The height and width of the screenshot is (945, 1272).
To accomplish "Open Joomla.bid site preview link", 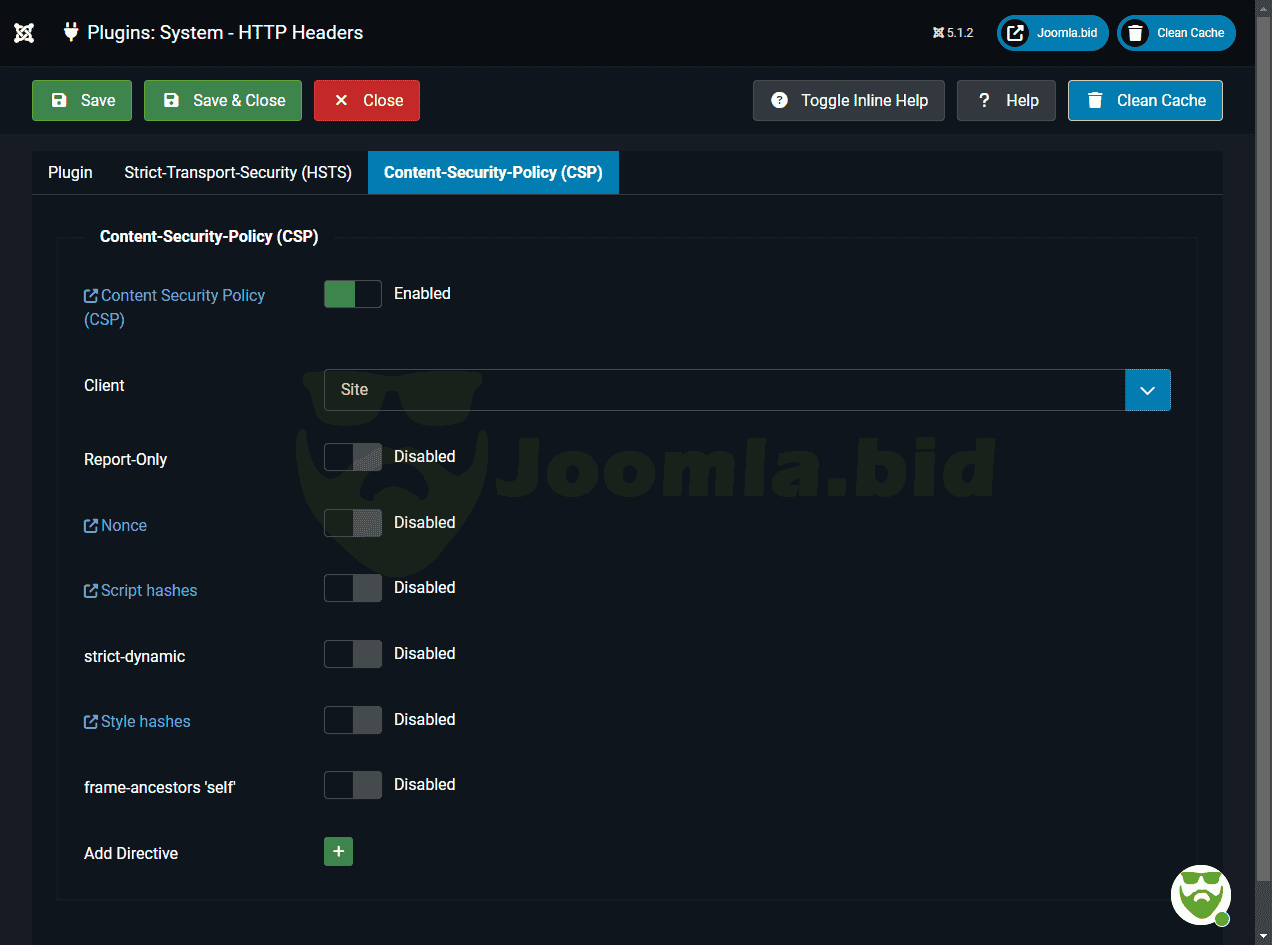I will click(1053, 33).
